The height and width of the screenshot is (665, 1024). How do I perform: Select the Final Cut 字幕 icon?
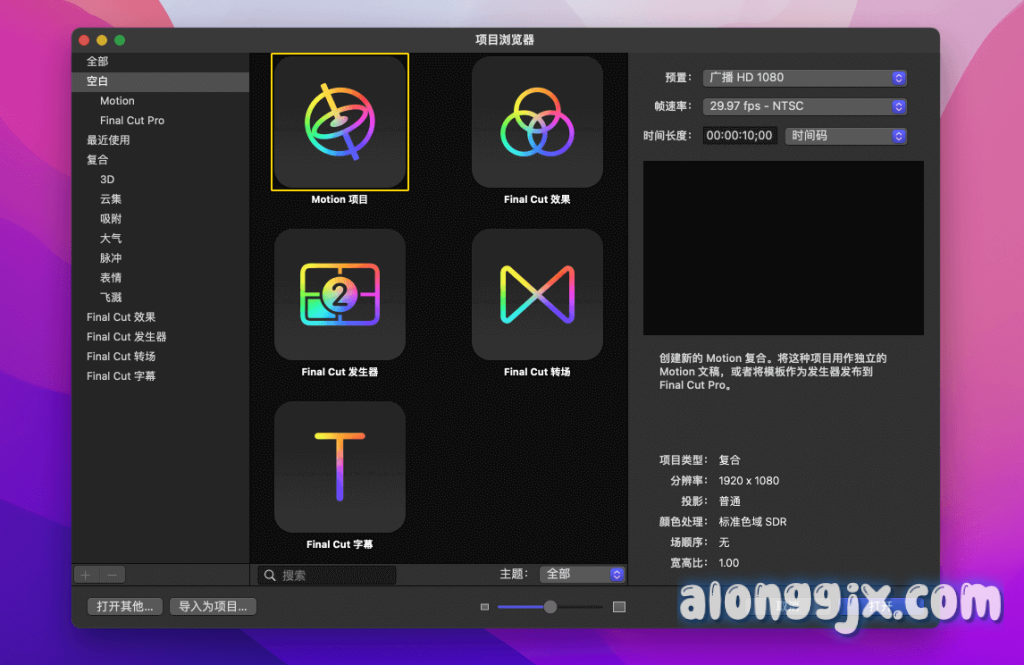coord(339,467)
